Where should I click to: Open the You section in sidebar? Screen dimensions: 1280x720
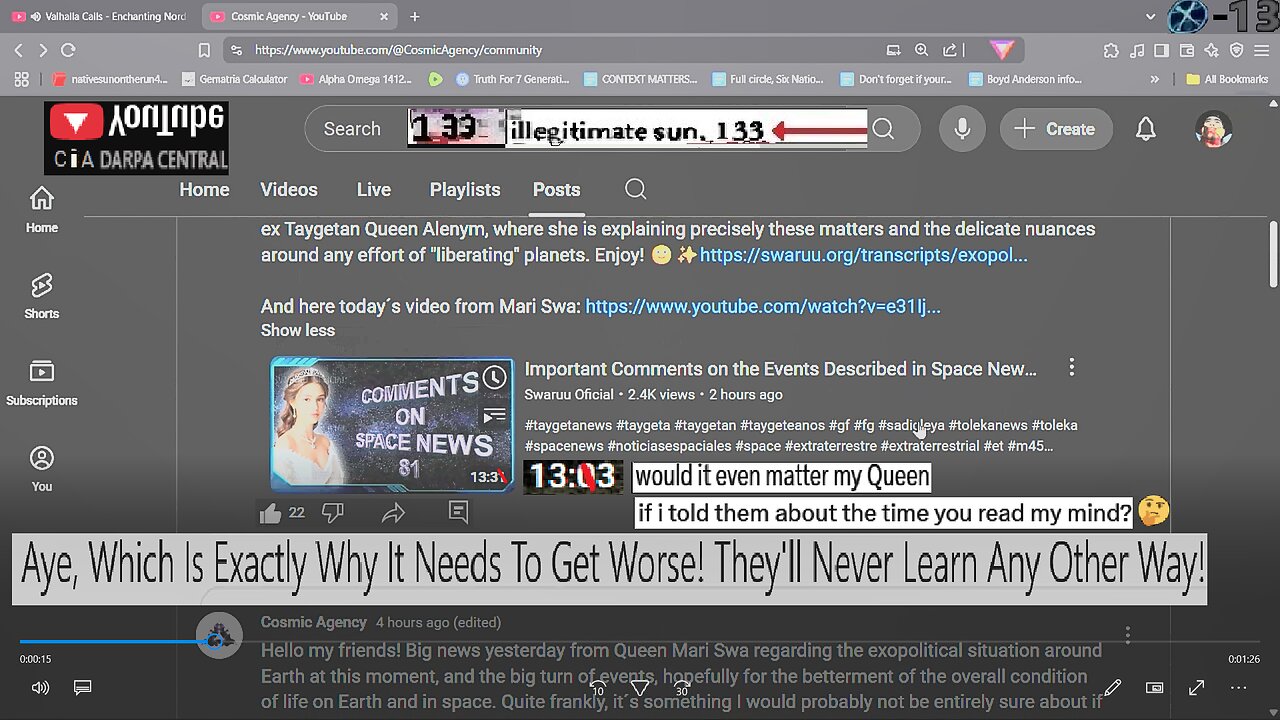click(x=42, y=469)
